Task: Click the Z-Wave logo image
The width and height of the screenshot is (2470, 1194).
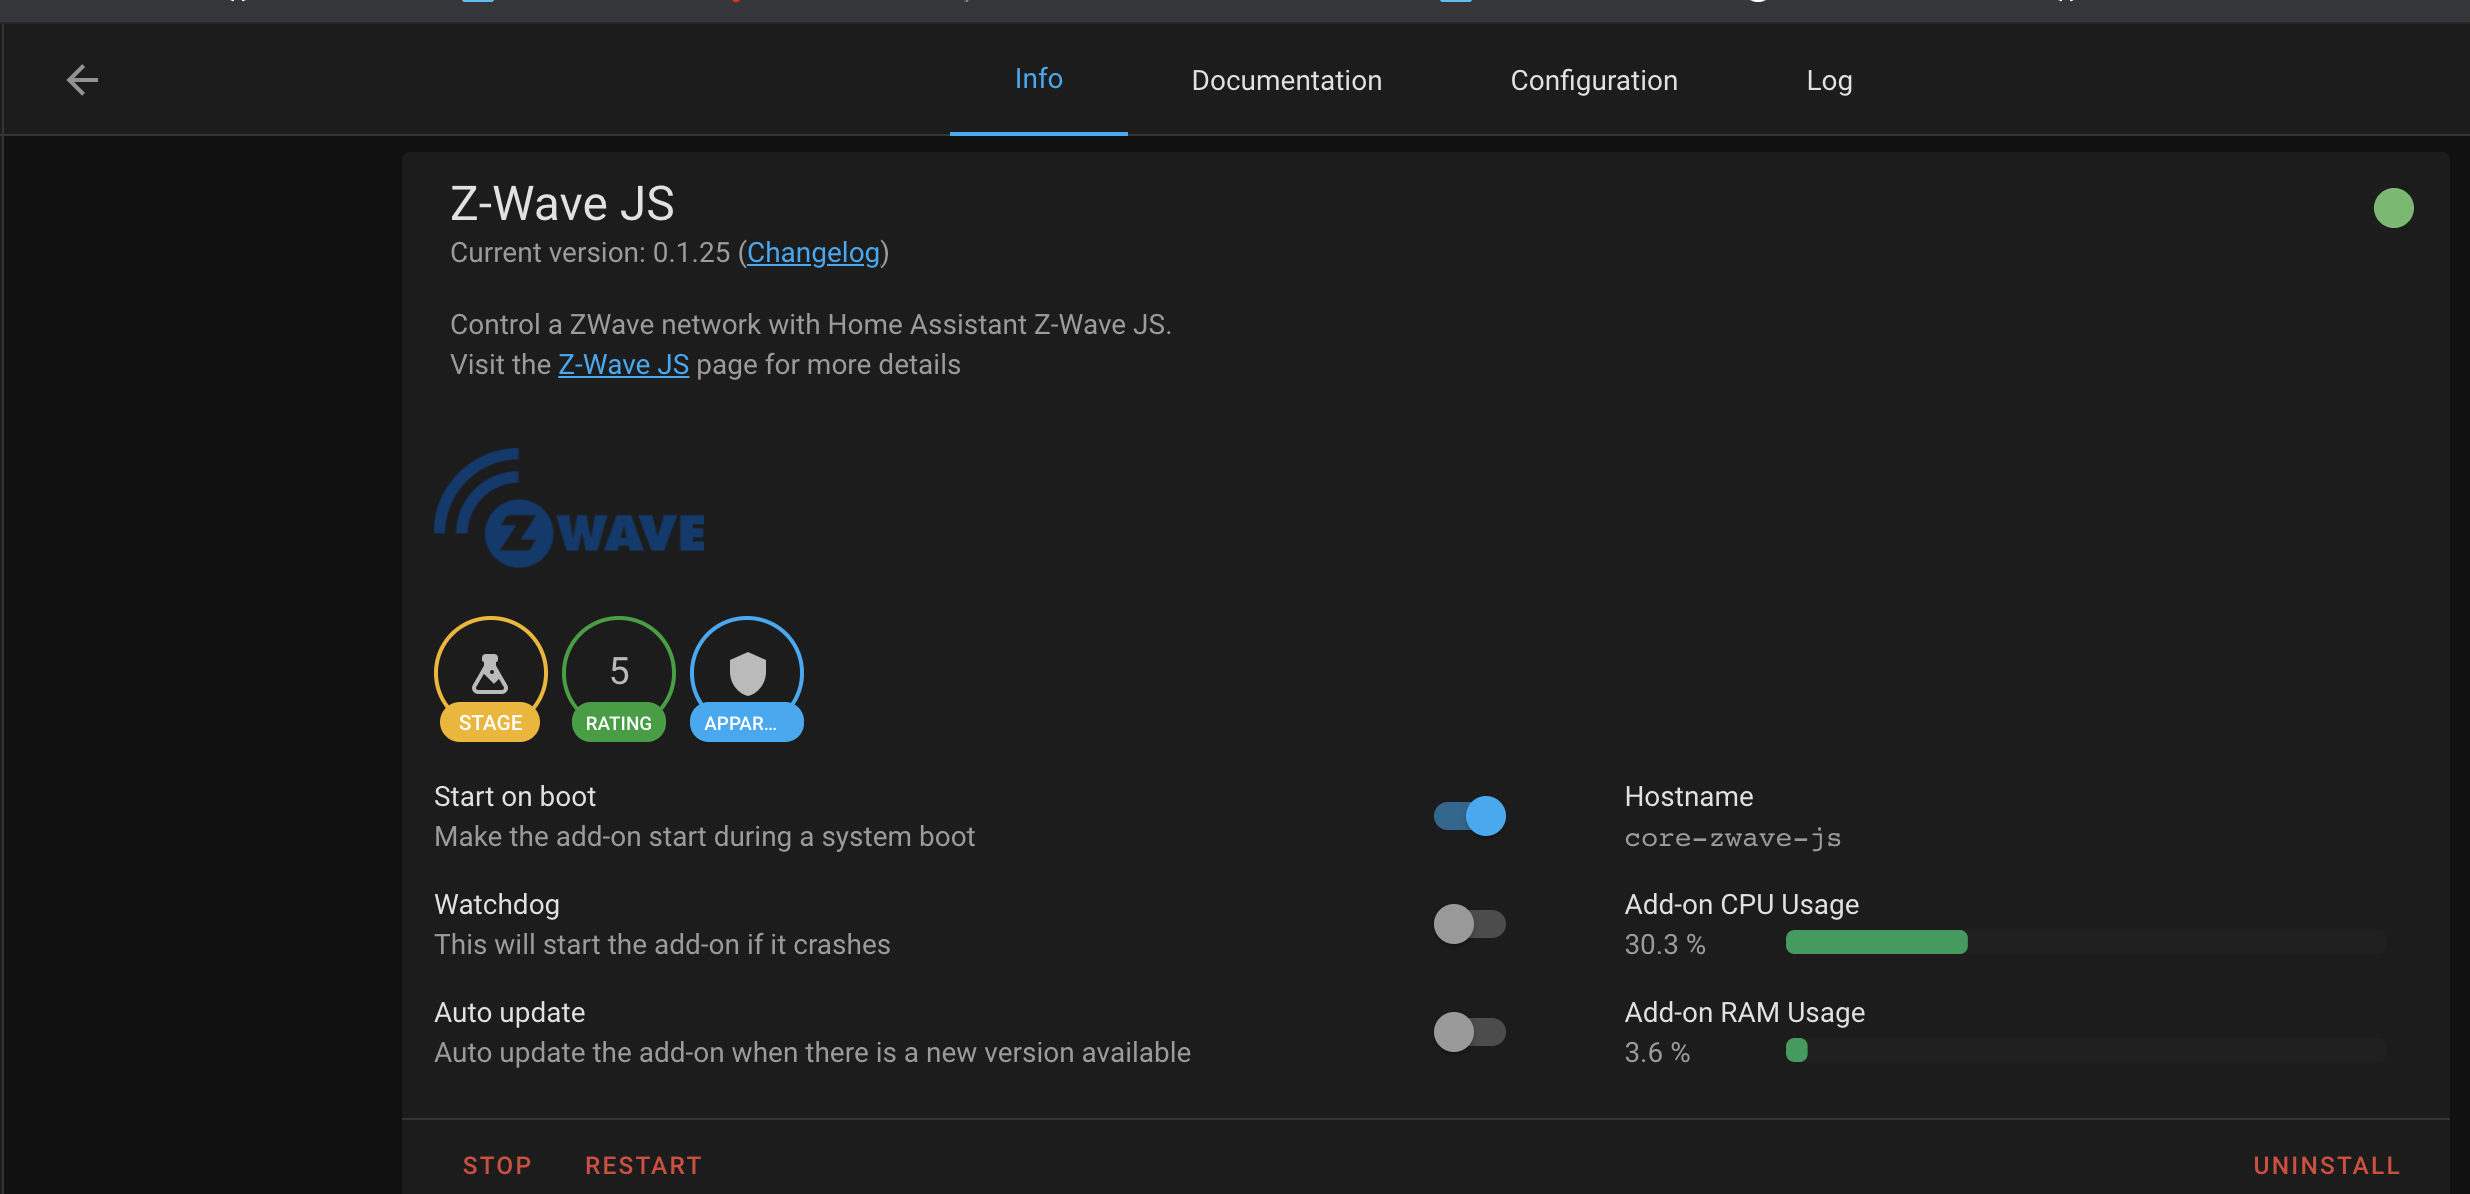Action: tap(568, 508)
